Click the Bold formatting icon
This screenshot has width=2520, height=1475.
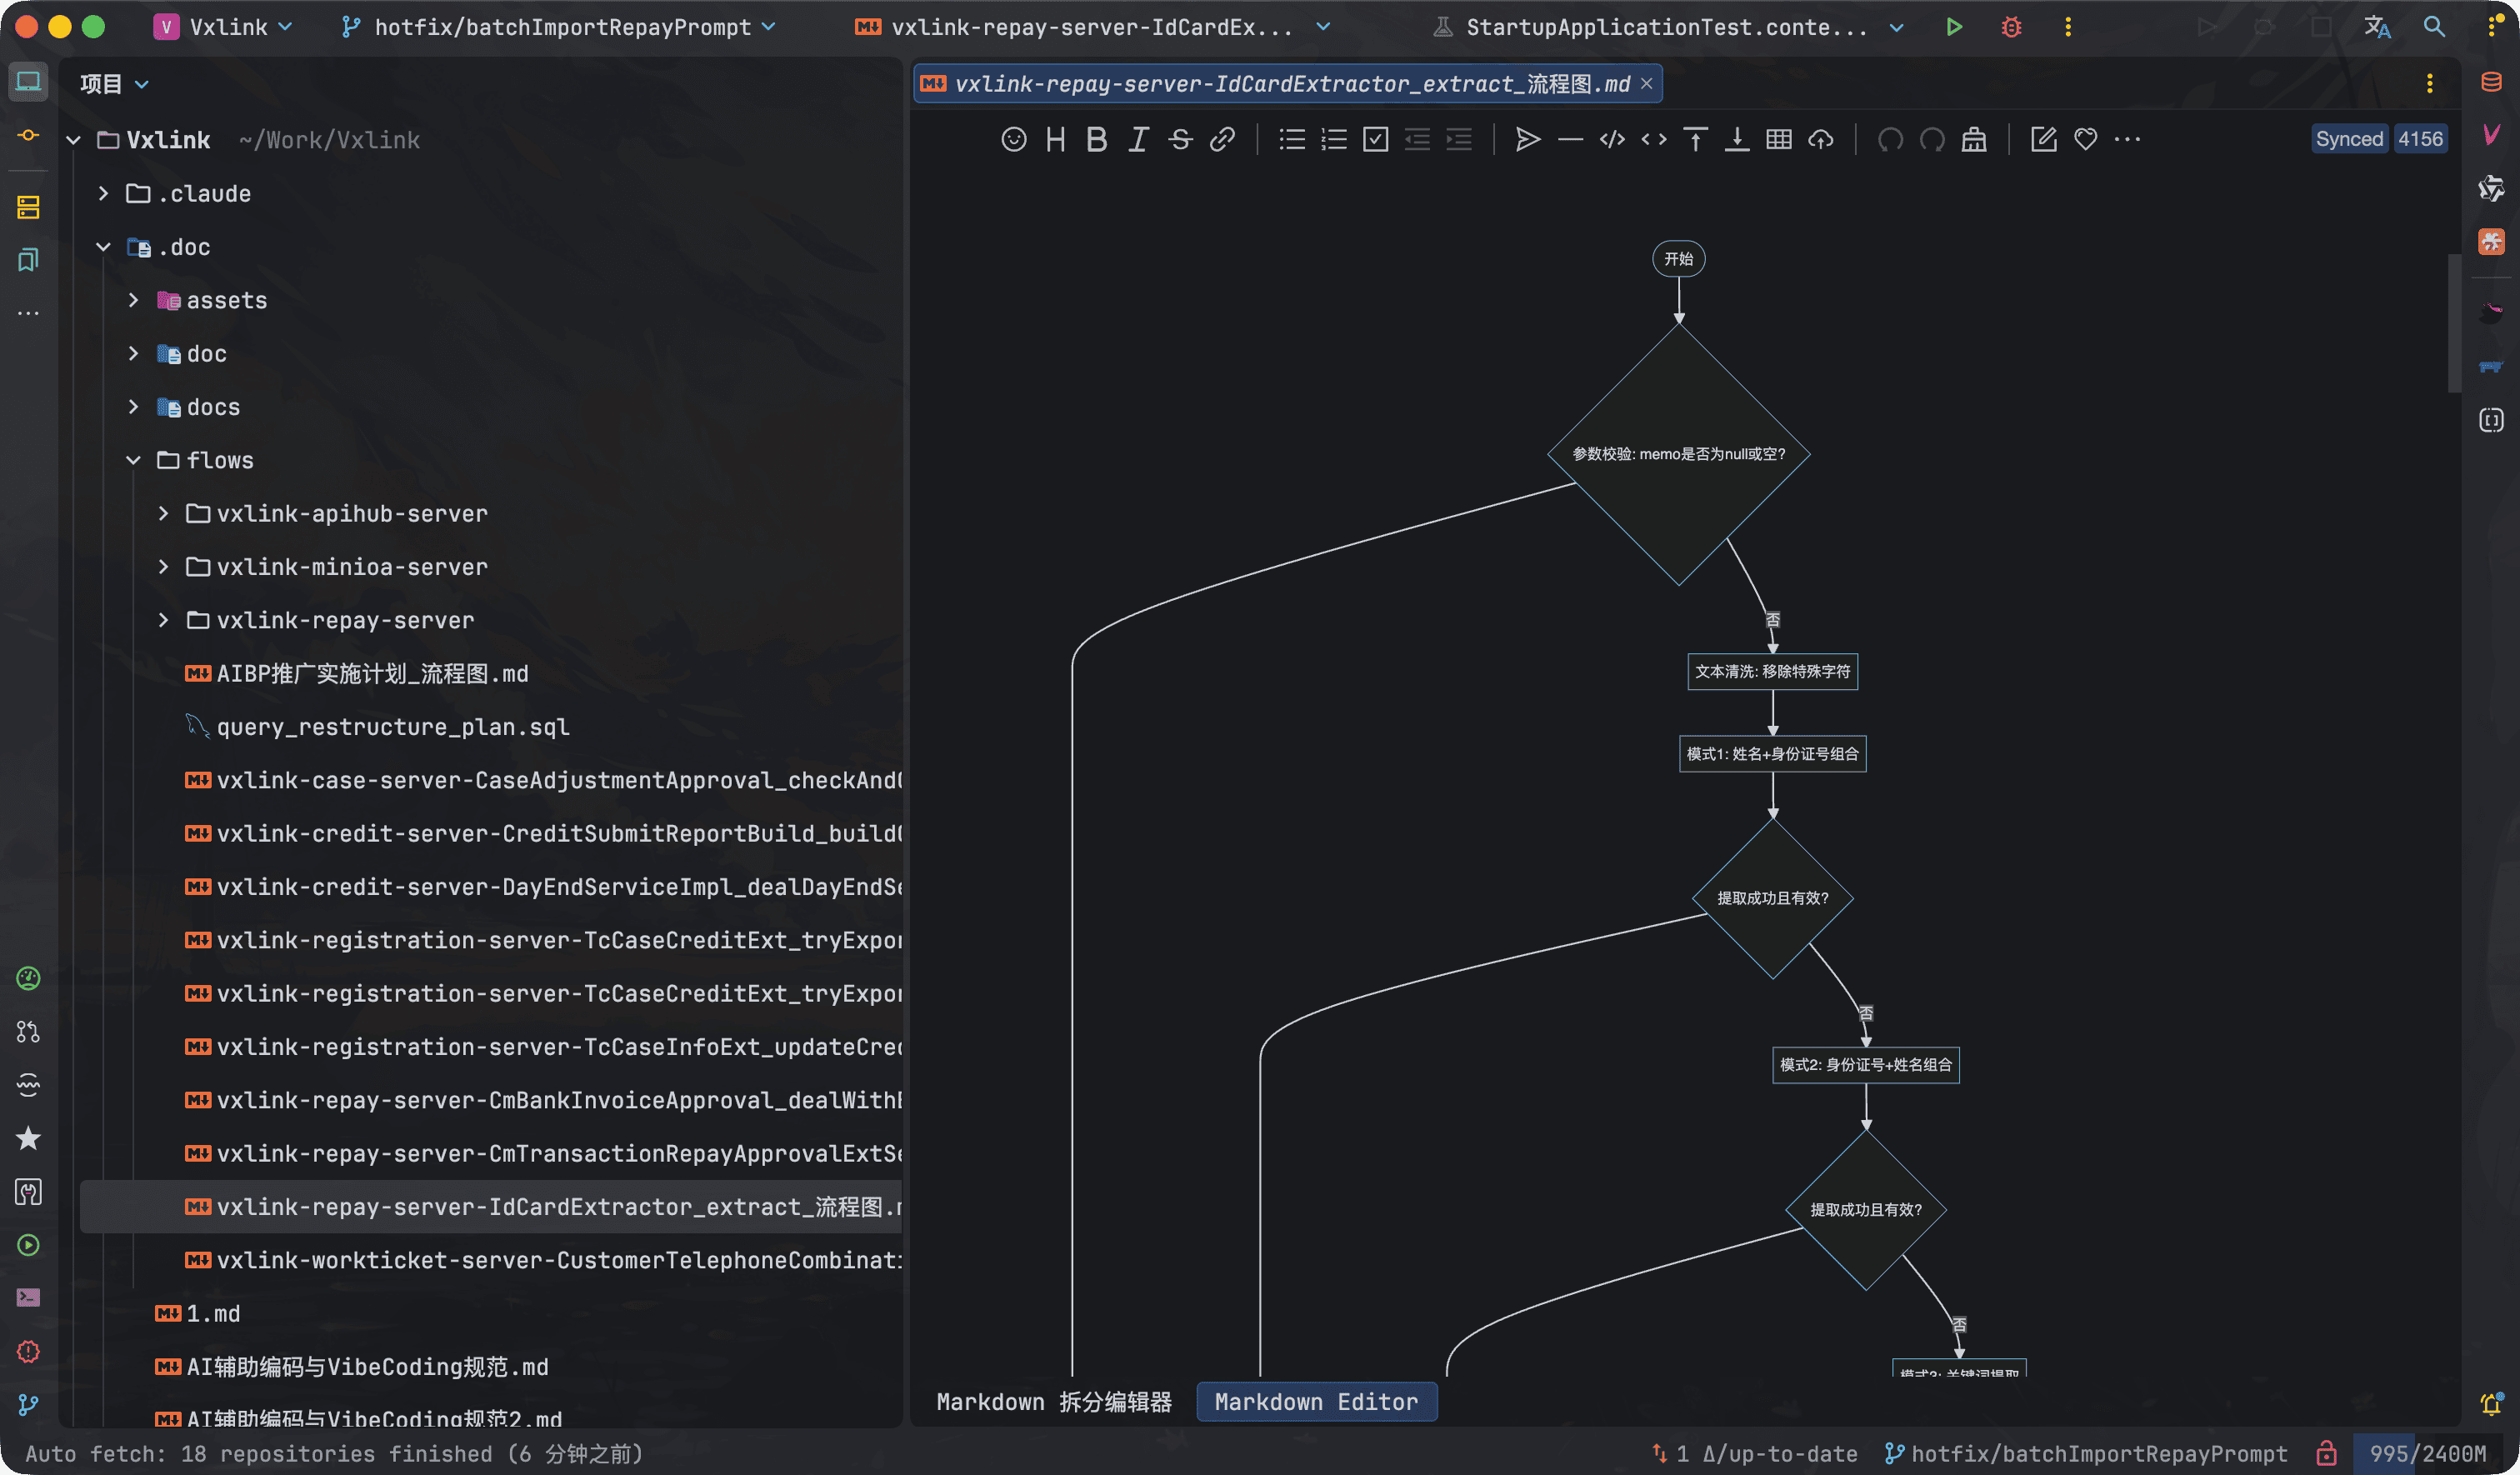click(1096, 139)
